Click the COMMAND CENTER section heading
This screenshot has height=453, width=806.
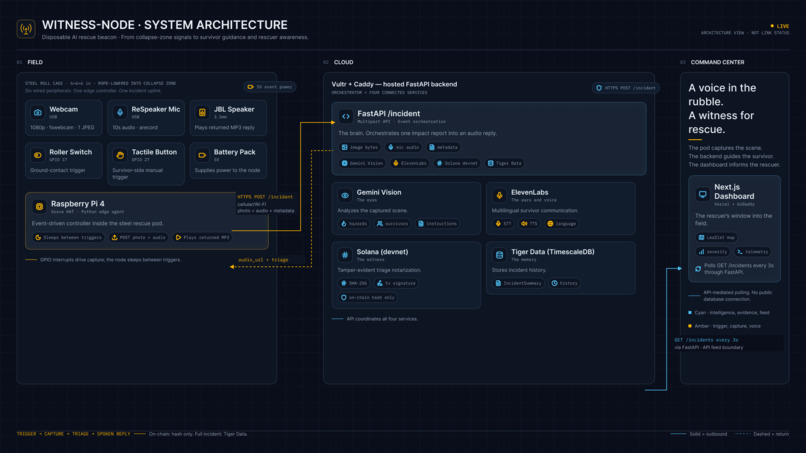[x=717, y=62]
